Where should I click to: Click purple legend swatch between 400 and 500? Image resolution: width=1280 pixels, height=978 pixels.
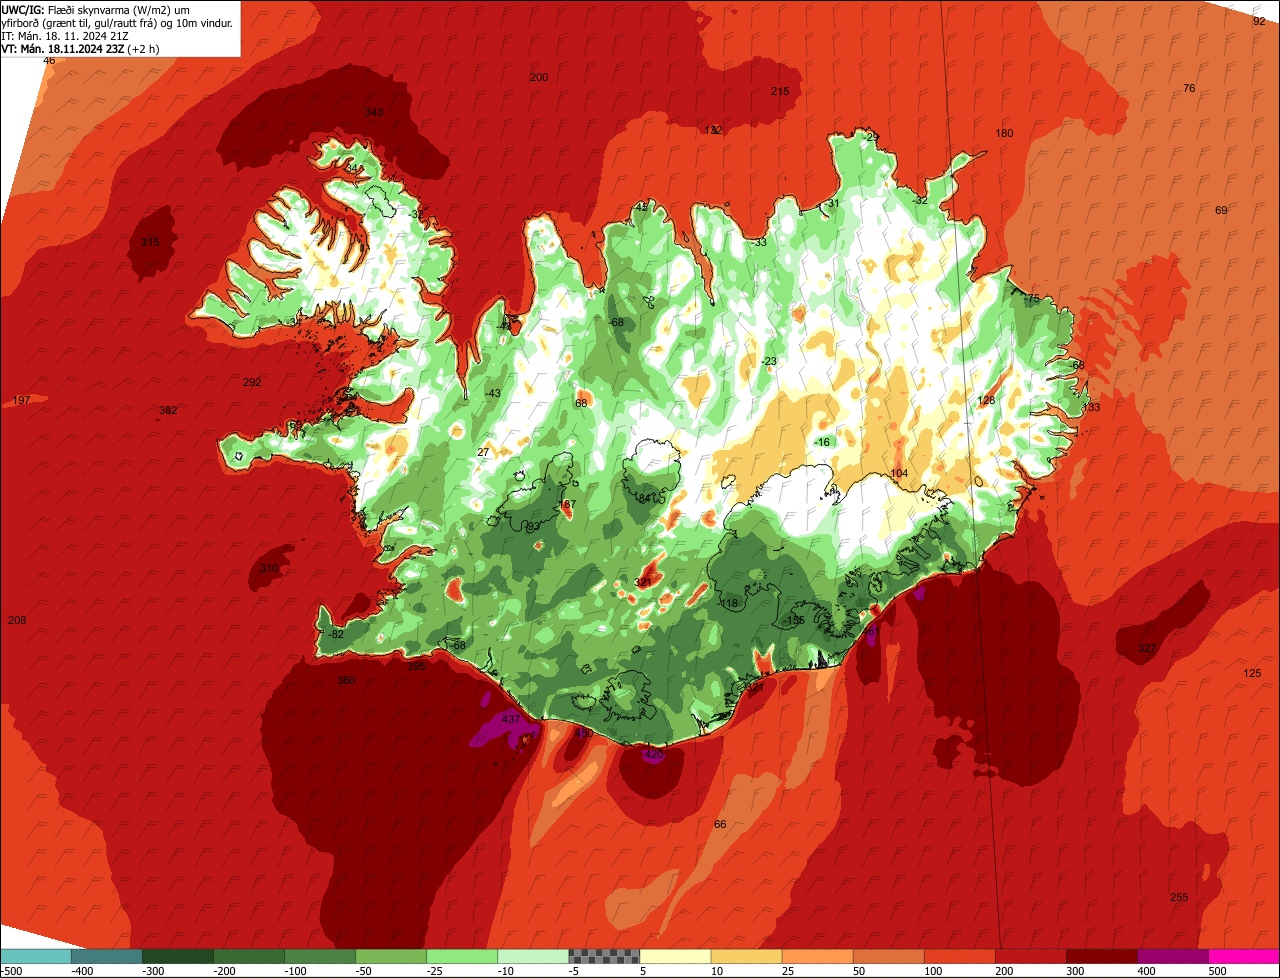pos(1172,956)
